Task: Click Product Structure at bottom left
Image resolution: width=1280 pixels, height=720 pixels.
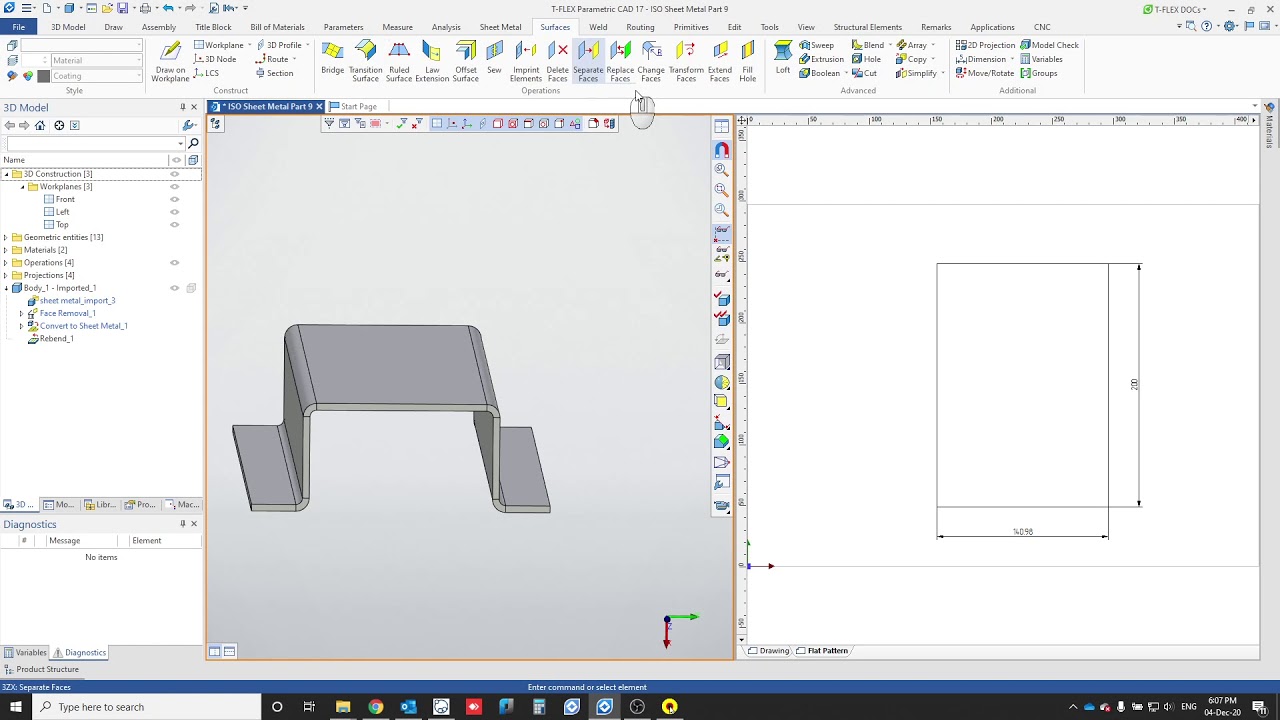Action: point(41,669)
